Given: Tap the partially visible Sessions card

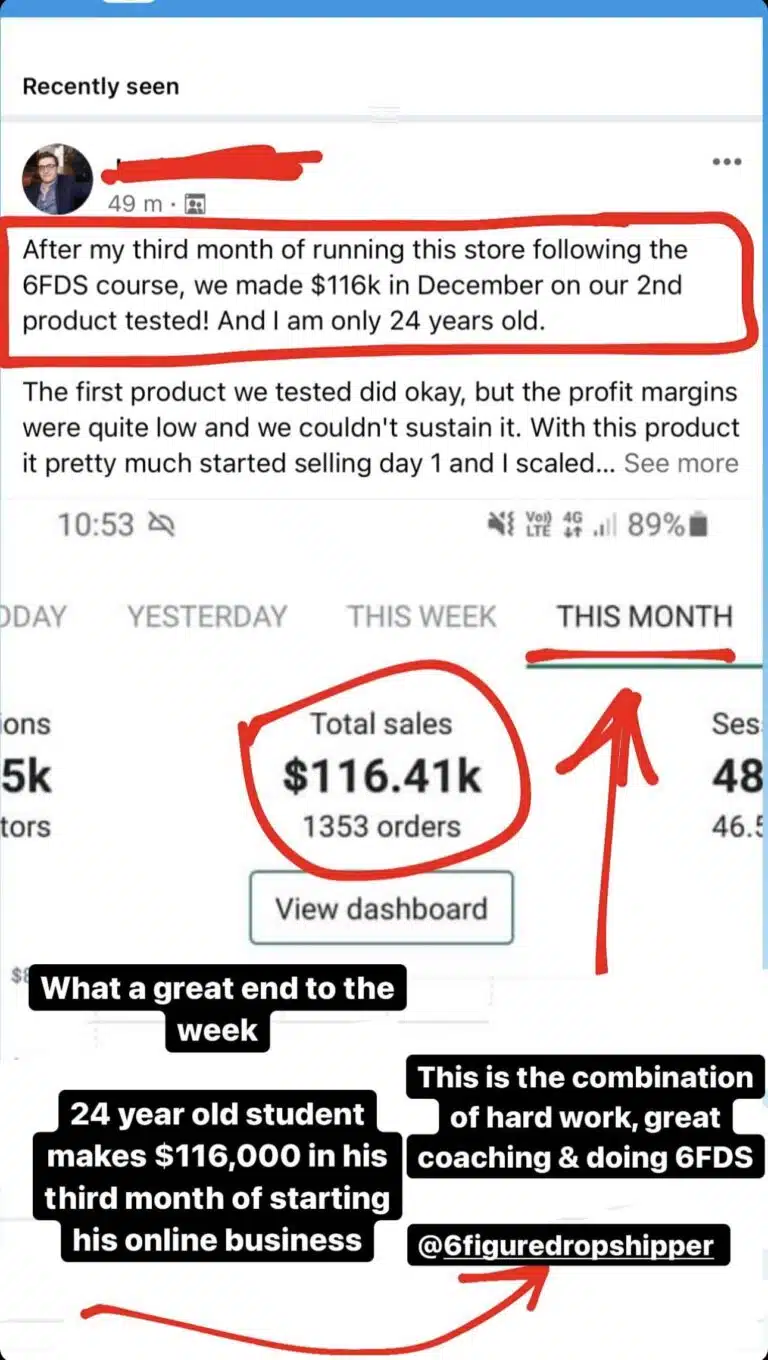Looking at the screenshot, I should 736,776.
